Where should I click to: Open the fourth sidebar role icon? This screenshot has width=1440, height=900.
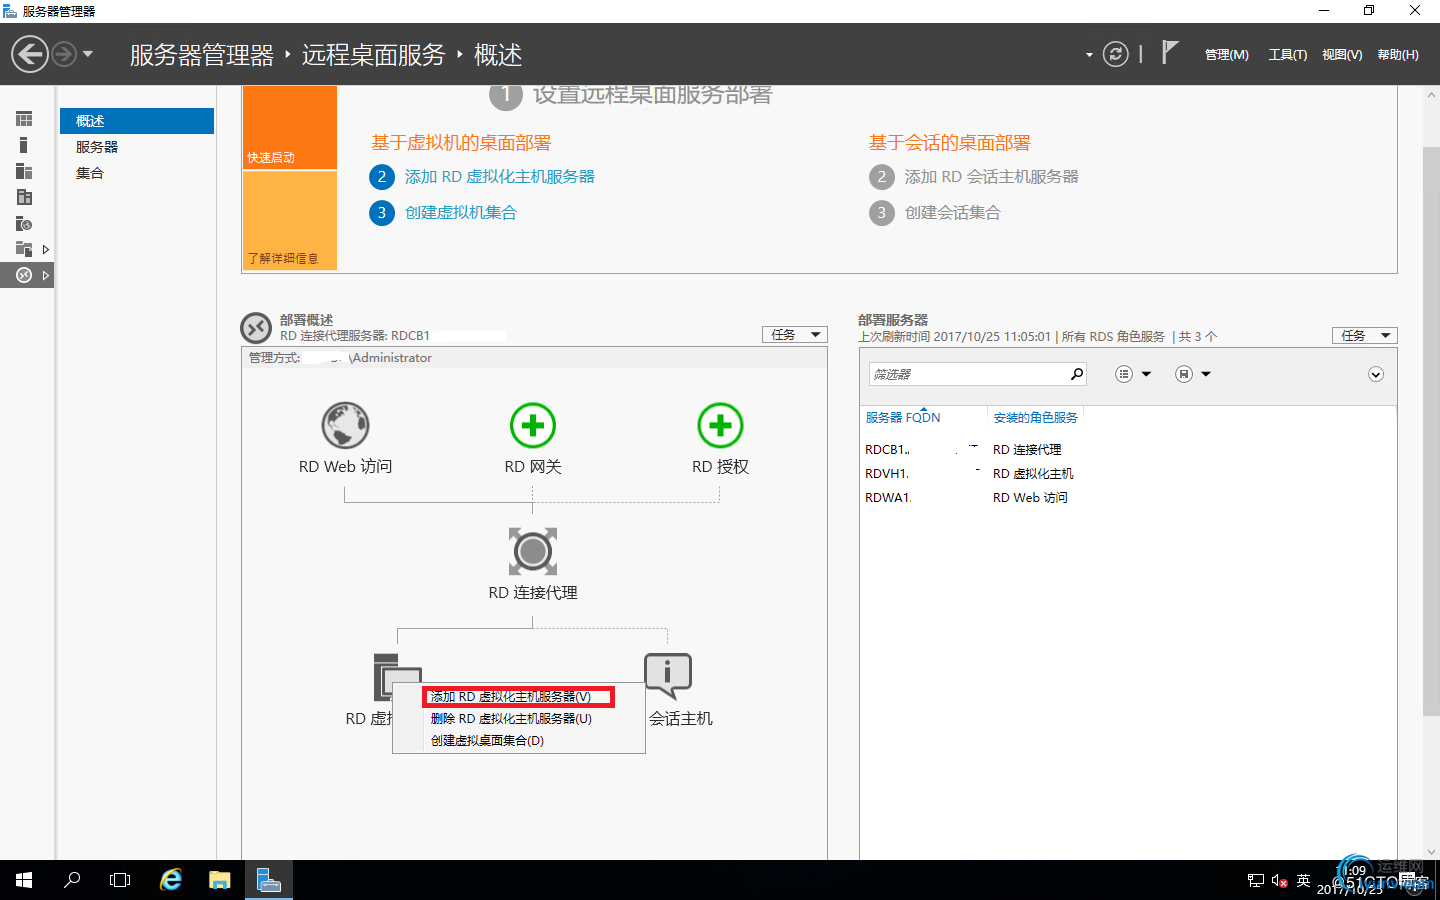coord(24,197)
